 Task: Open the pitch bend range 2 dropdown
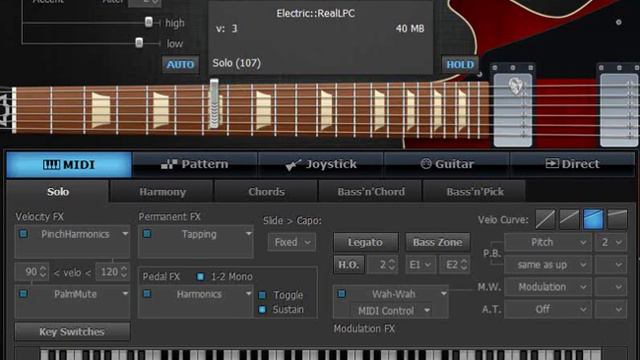pyautogui.click(x=611, y=242)
